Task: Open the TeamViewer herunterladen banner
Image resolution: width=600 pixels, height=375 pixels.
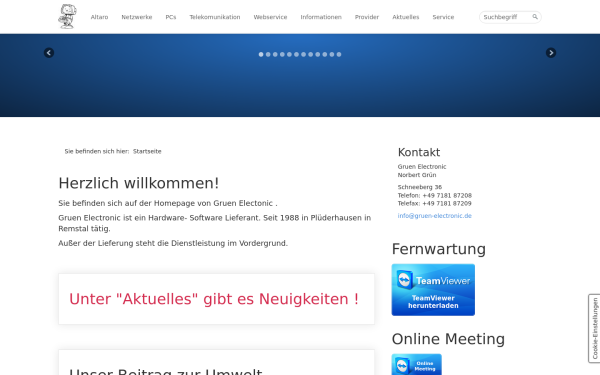Action: pos(433,290)
